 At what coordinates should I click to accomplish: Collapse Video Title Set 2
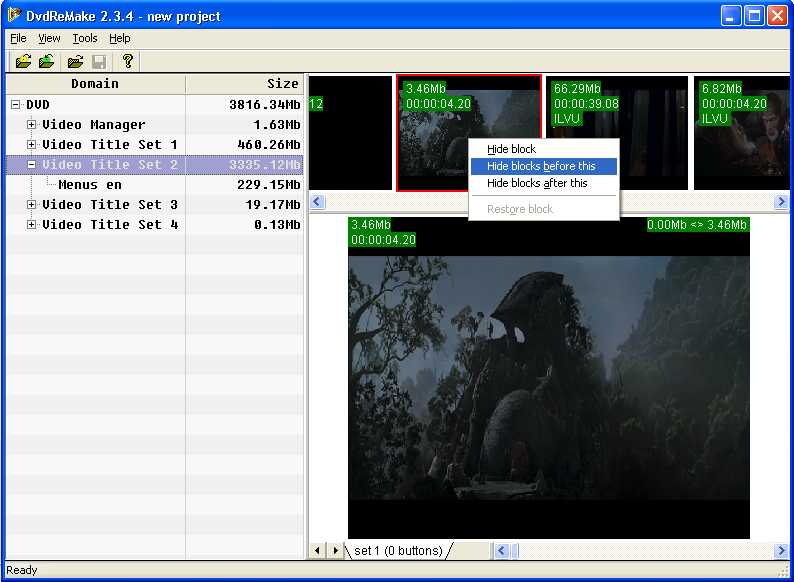pos(31,165)
